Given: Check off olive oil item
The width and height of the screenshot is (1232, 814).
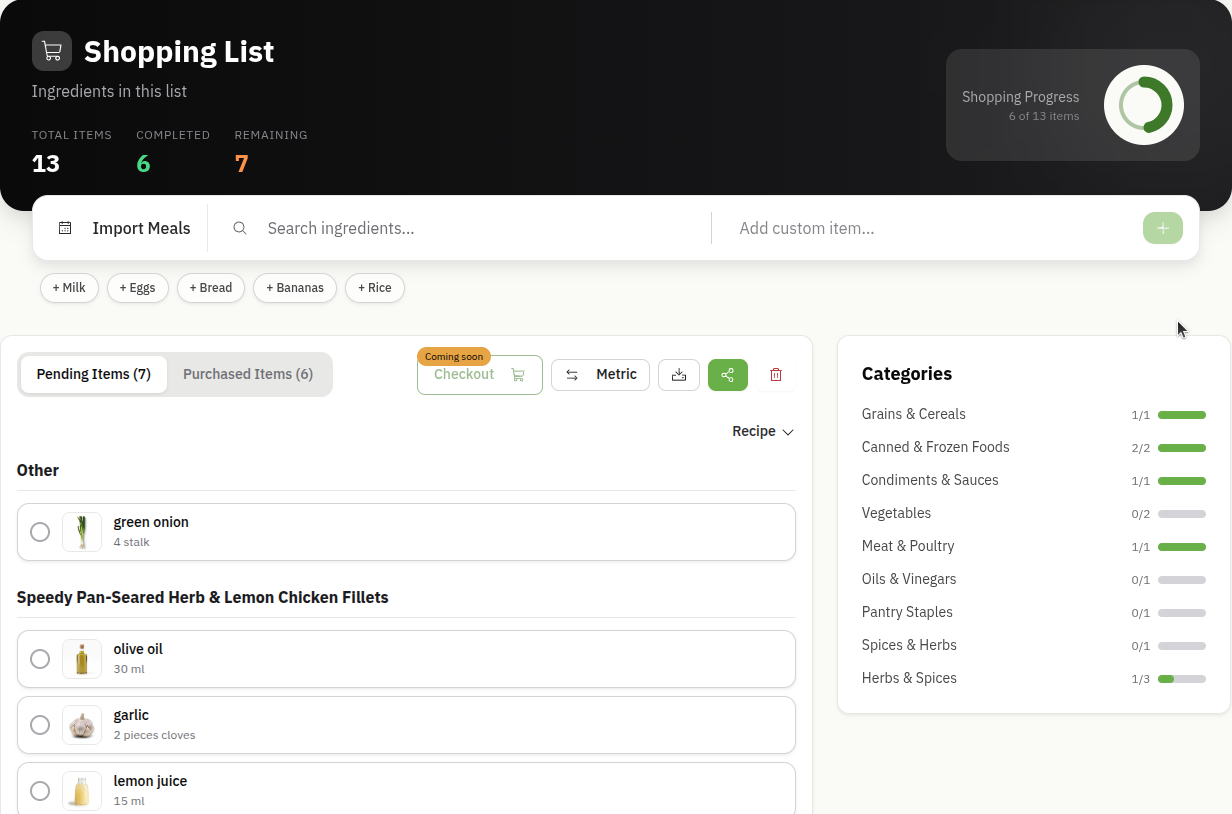Looking at the screenshot, I should (40, 659).
